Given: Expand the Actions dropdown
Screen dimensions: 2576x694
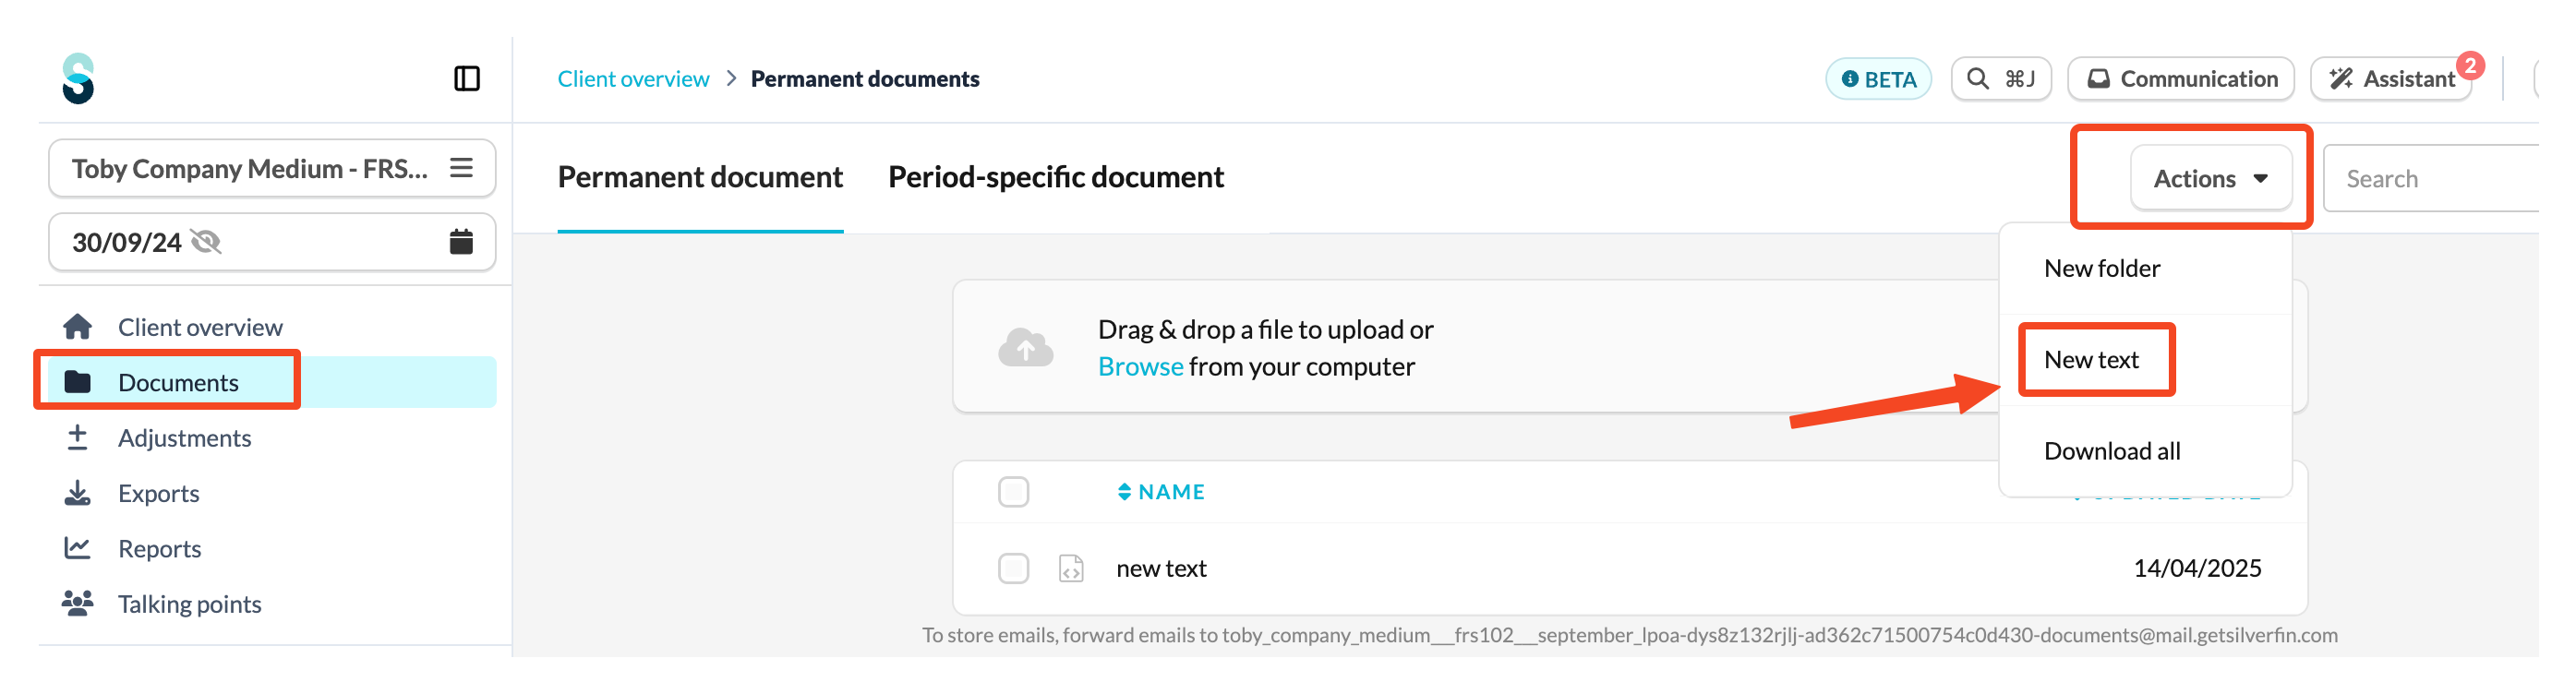Looking at the screenshot, I should pos(2210,178).
